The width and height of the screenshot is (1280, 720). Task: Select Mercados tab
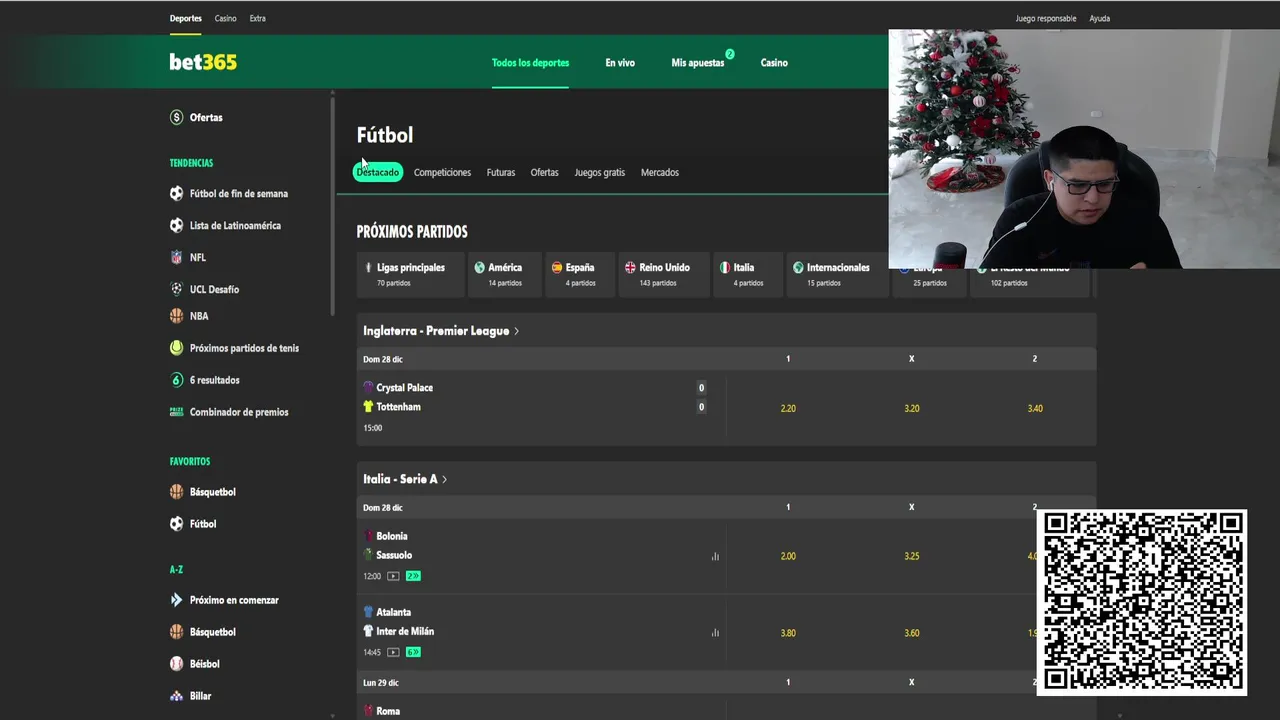pyautogui.click(x=660, y=172)
